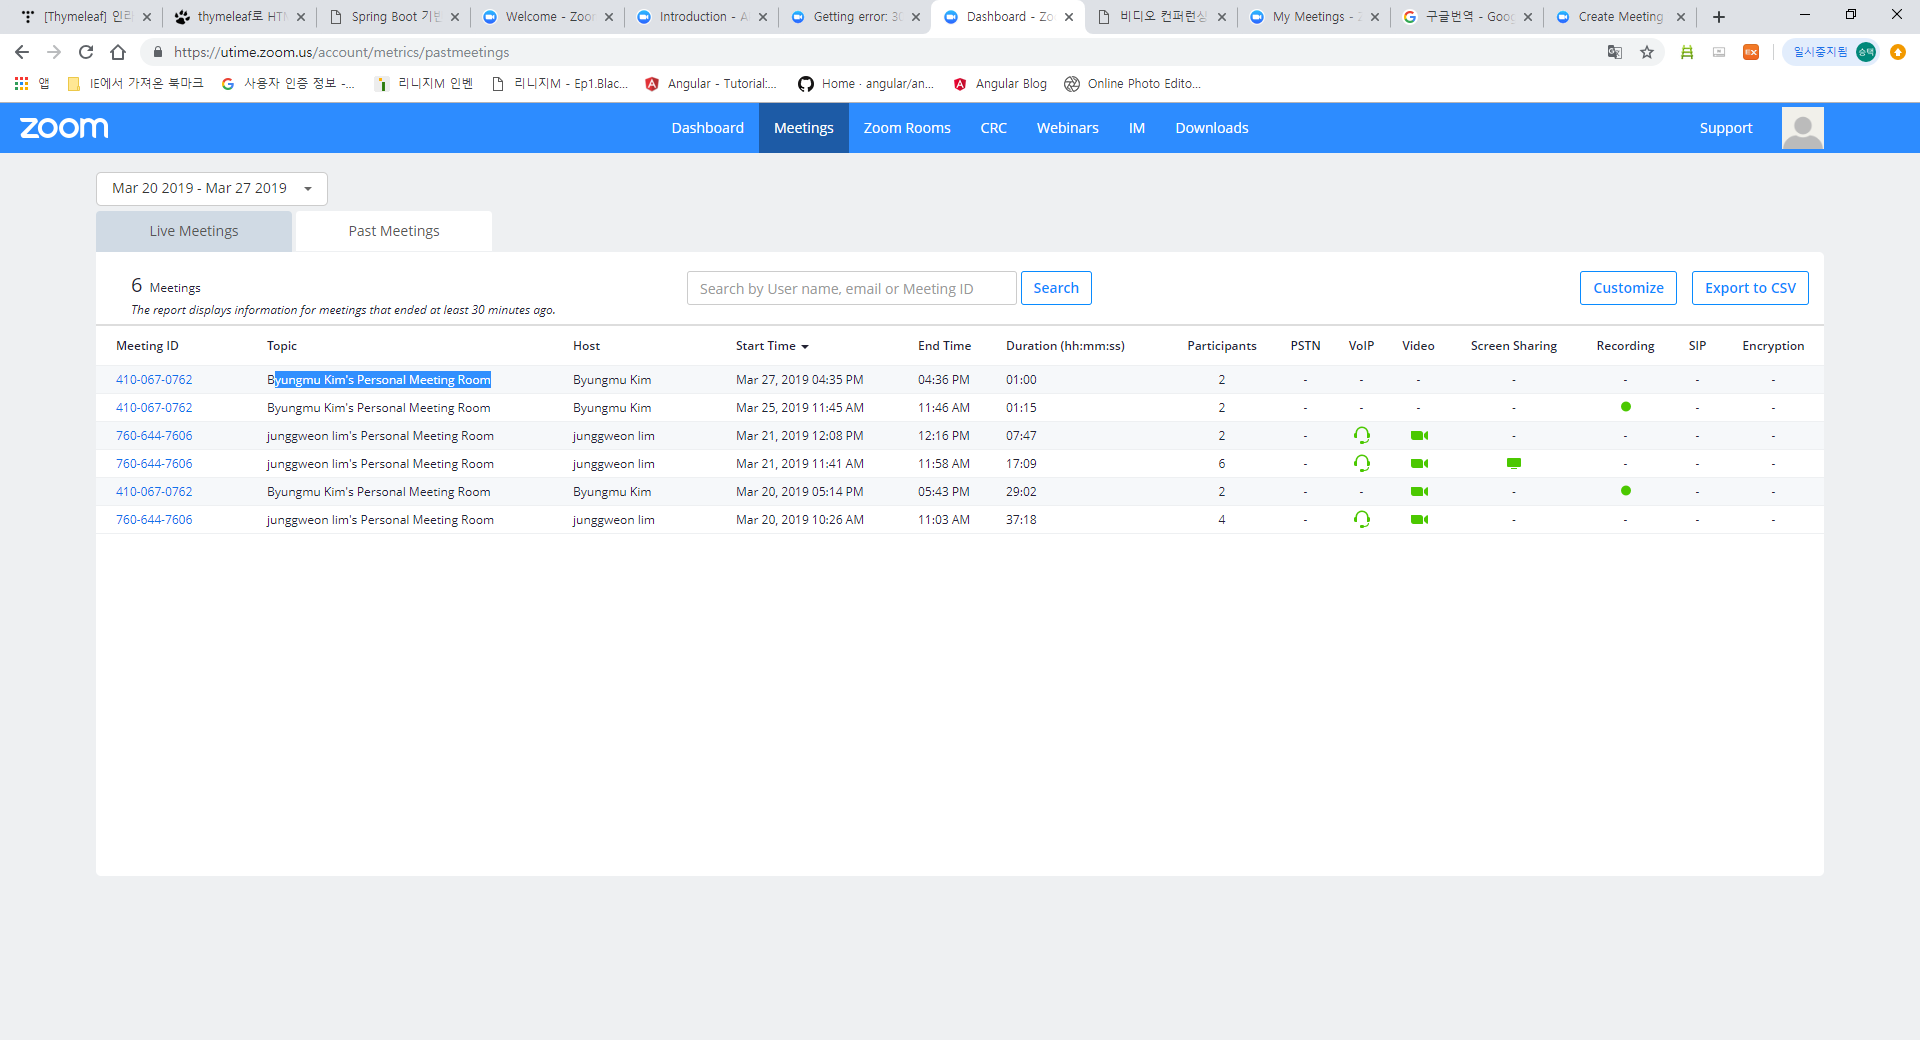1920x1040 pixels.
Task: Open the Home angular GitHub bookmark
Action: coord(866,84)
